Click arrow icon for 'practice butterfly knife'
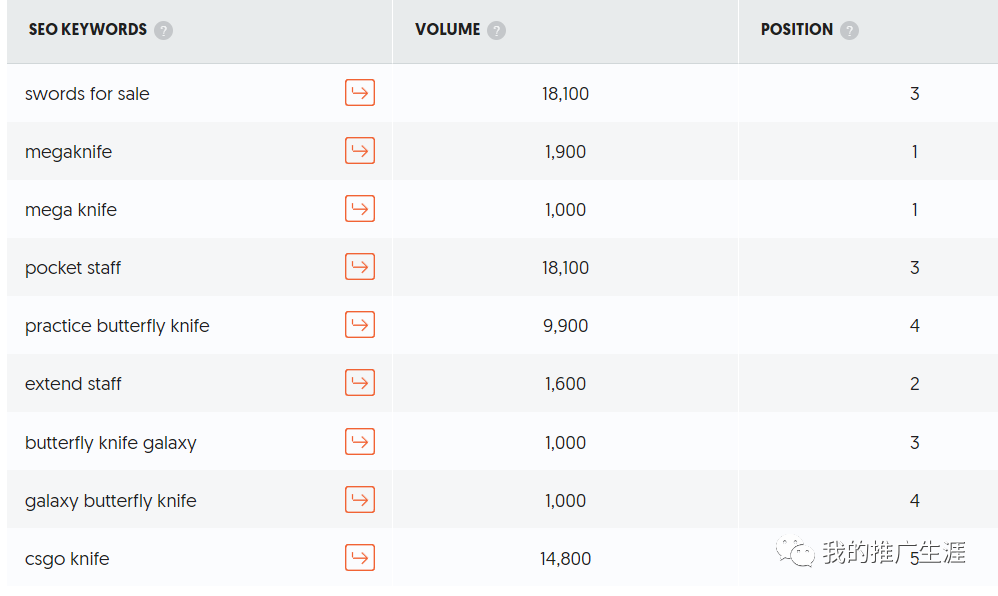 pos(360,325)
